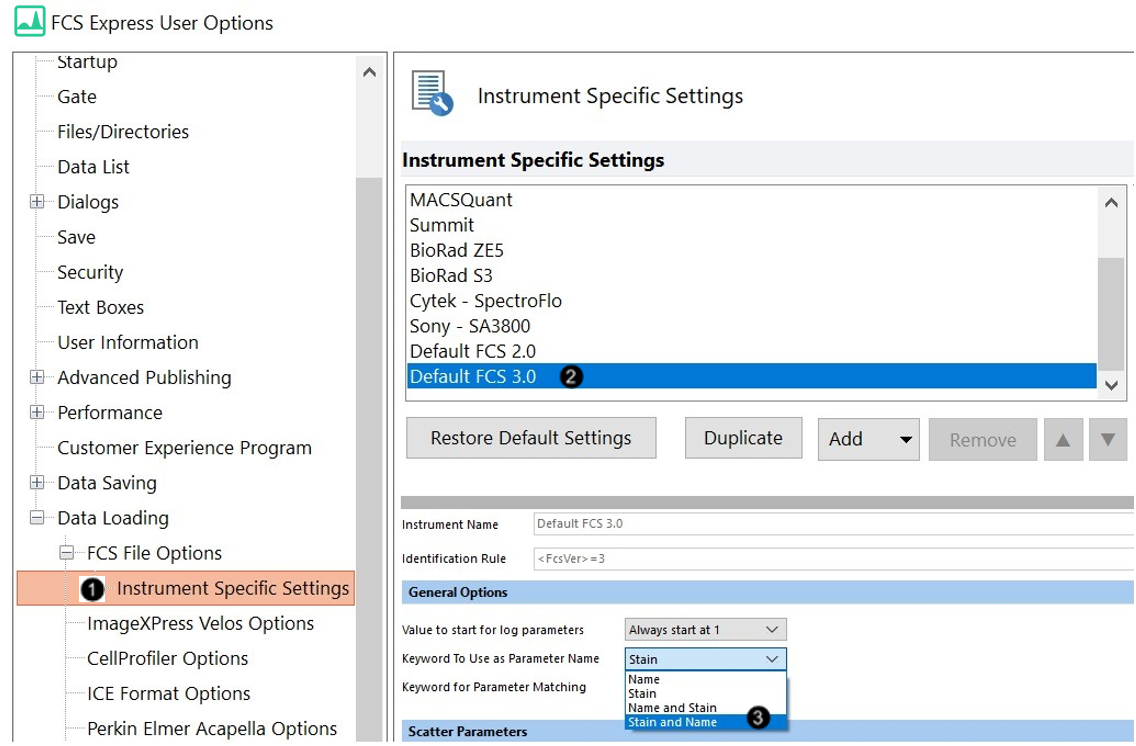Click the Duplicate button
1136x746 pixels.
coord(743,438)
